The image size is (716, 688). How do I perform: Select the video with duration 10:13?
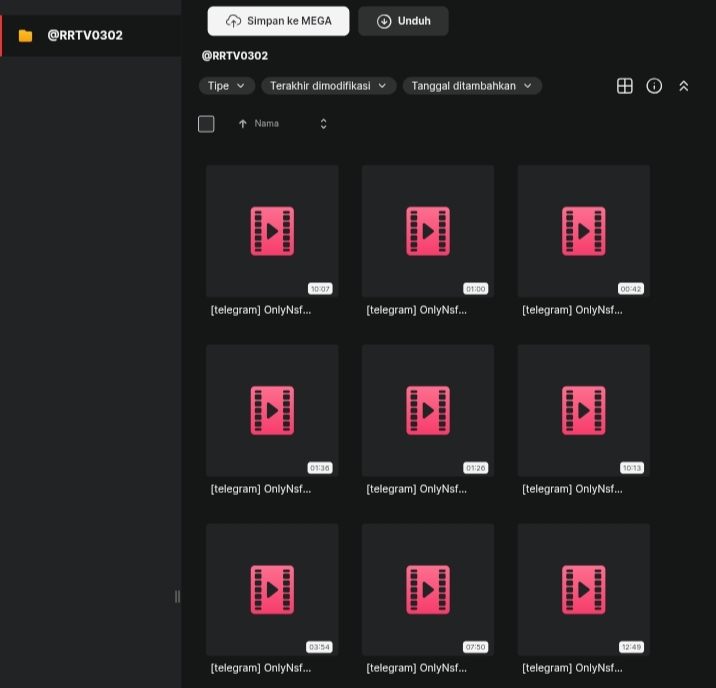pos(584,410)
